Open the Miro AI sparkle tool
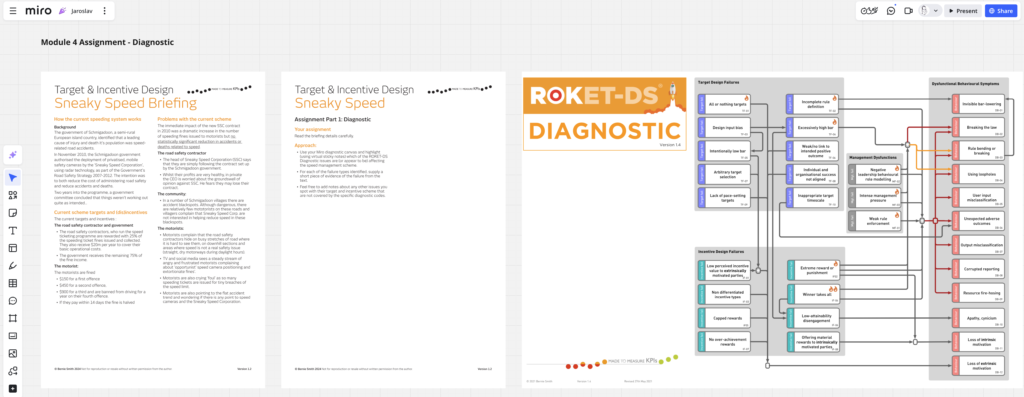Screen dimensions: 1024x397 coord(12,155)
